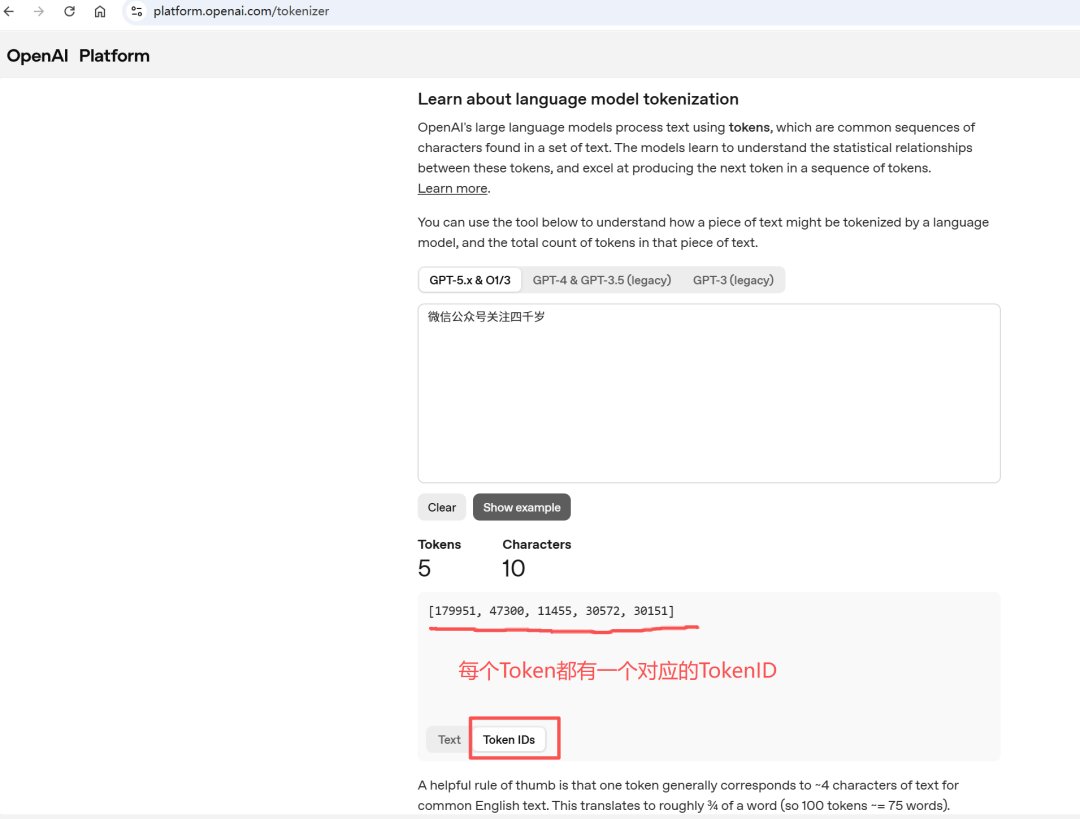
Task: Clear the tokenizer input with Clear button
Action: pyautogui.click(x=442, y=507)
